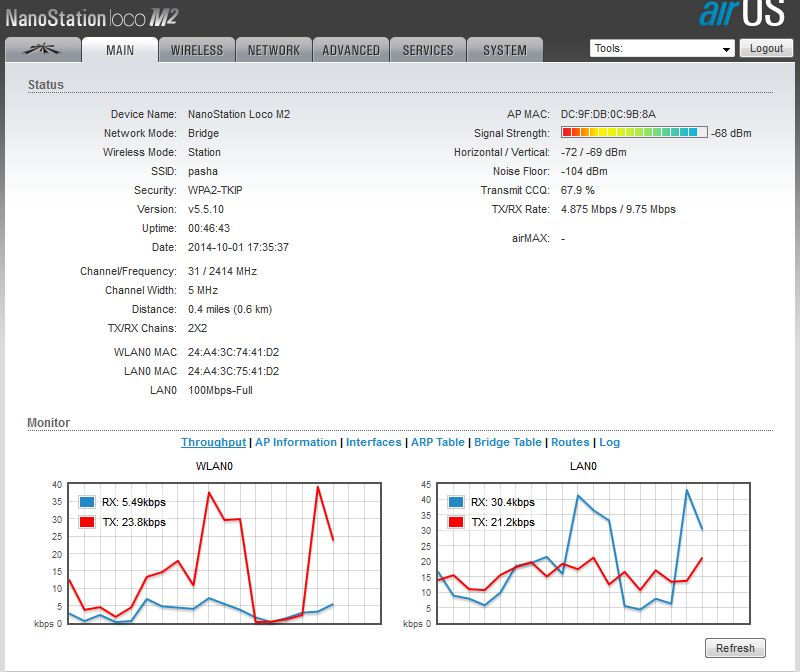800x672 pixels.
Task: Open the NETWORK tab
Action: click(274, 50)
